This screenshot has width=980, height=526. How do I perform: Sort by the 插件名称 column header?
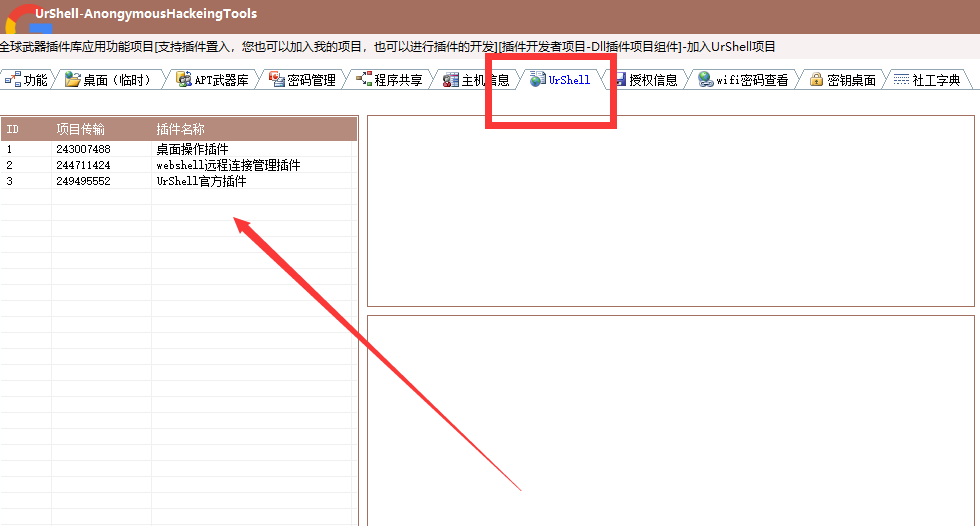254,129
